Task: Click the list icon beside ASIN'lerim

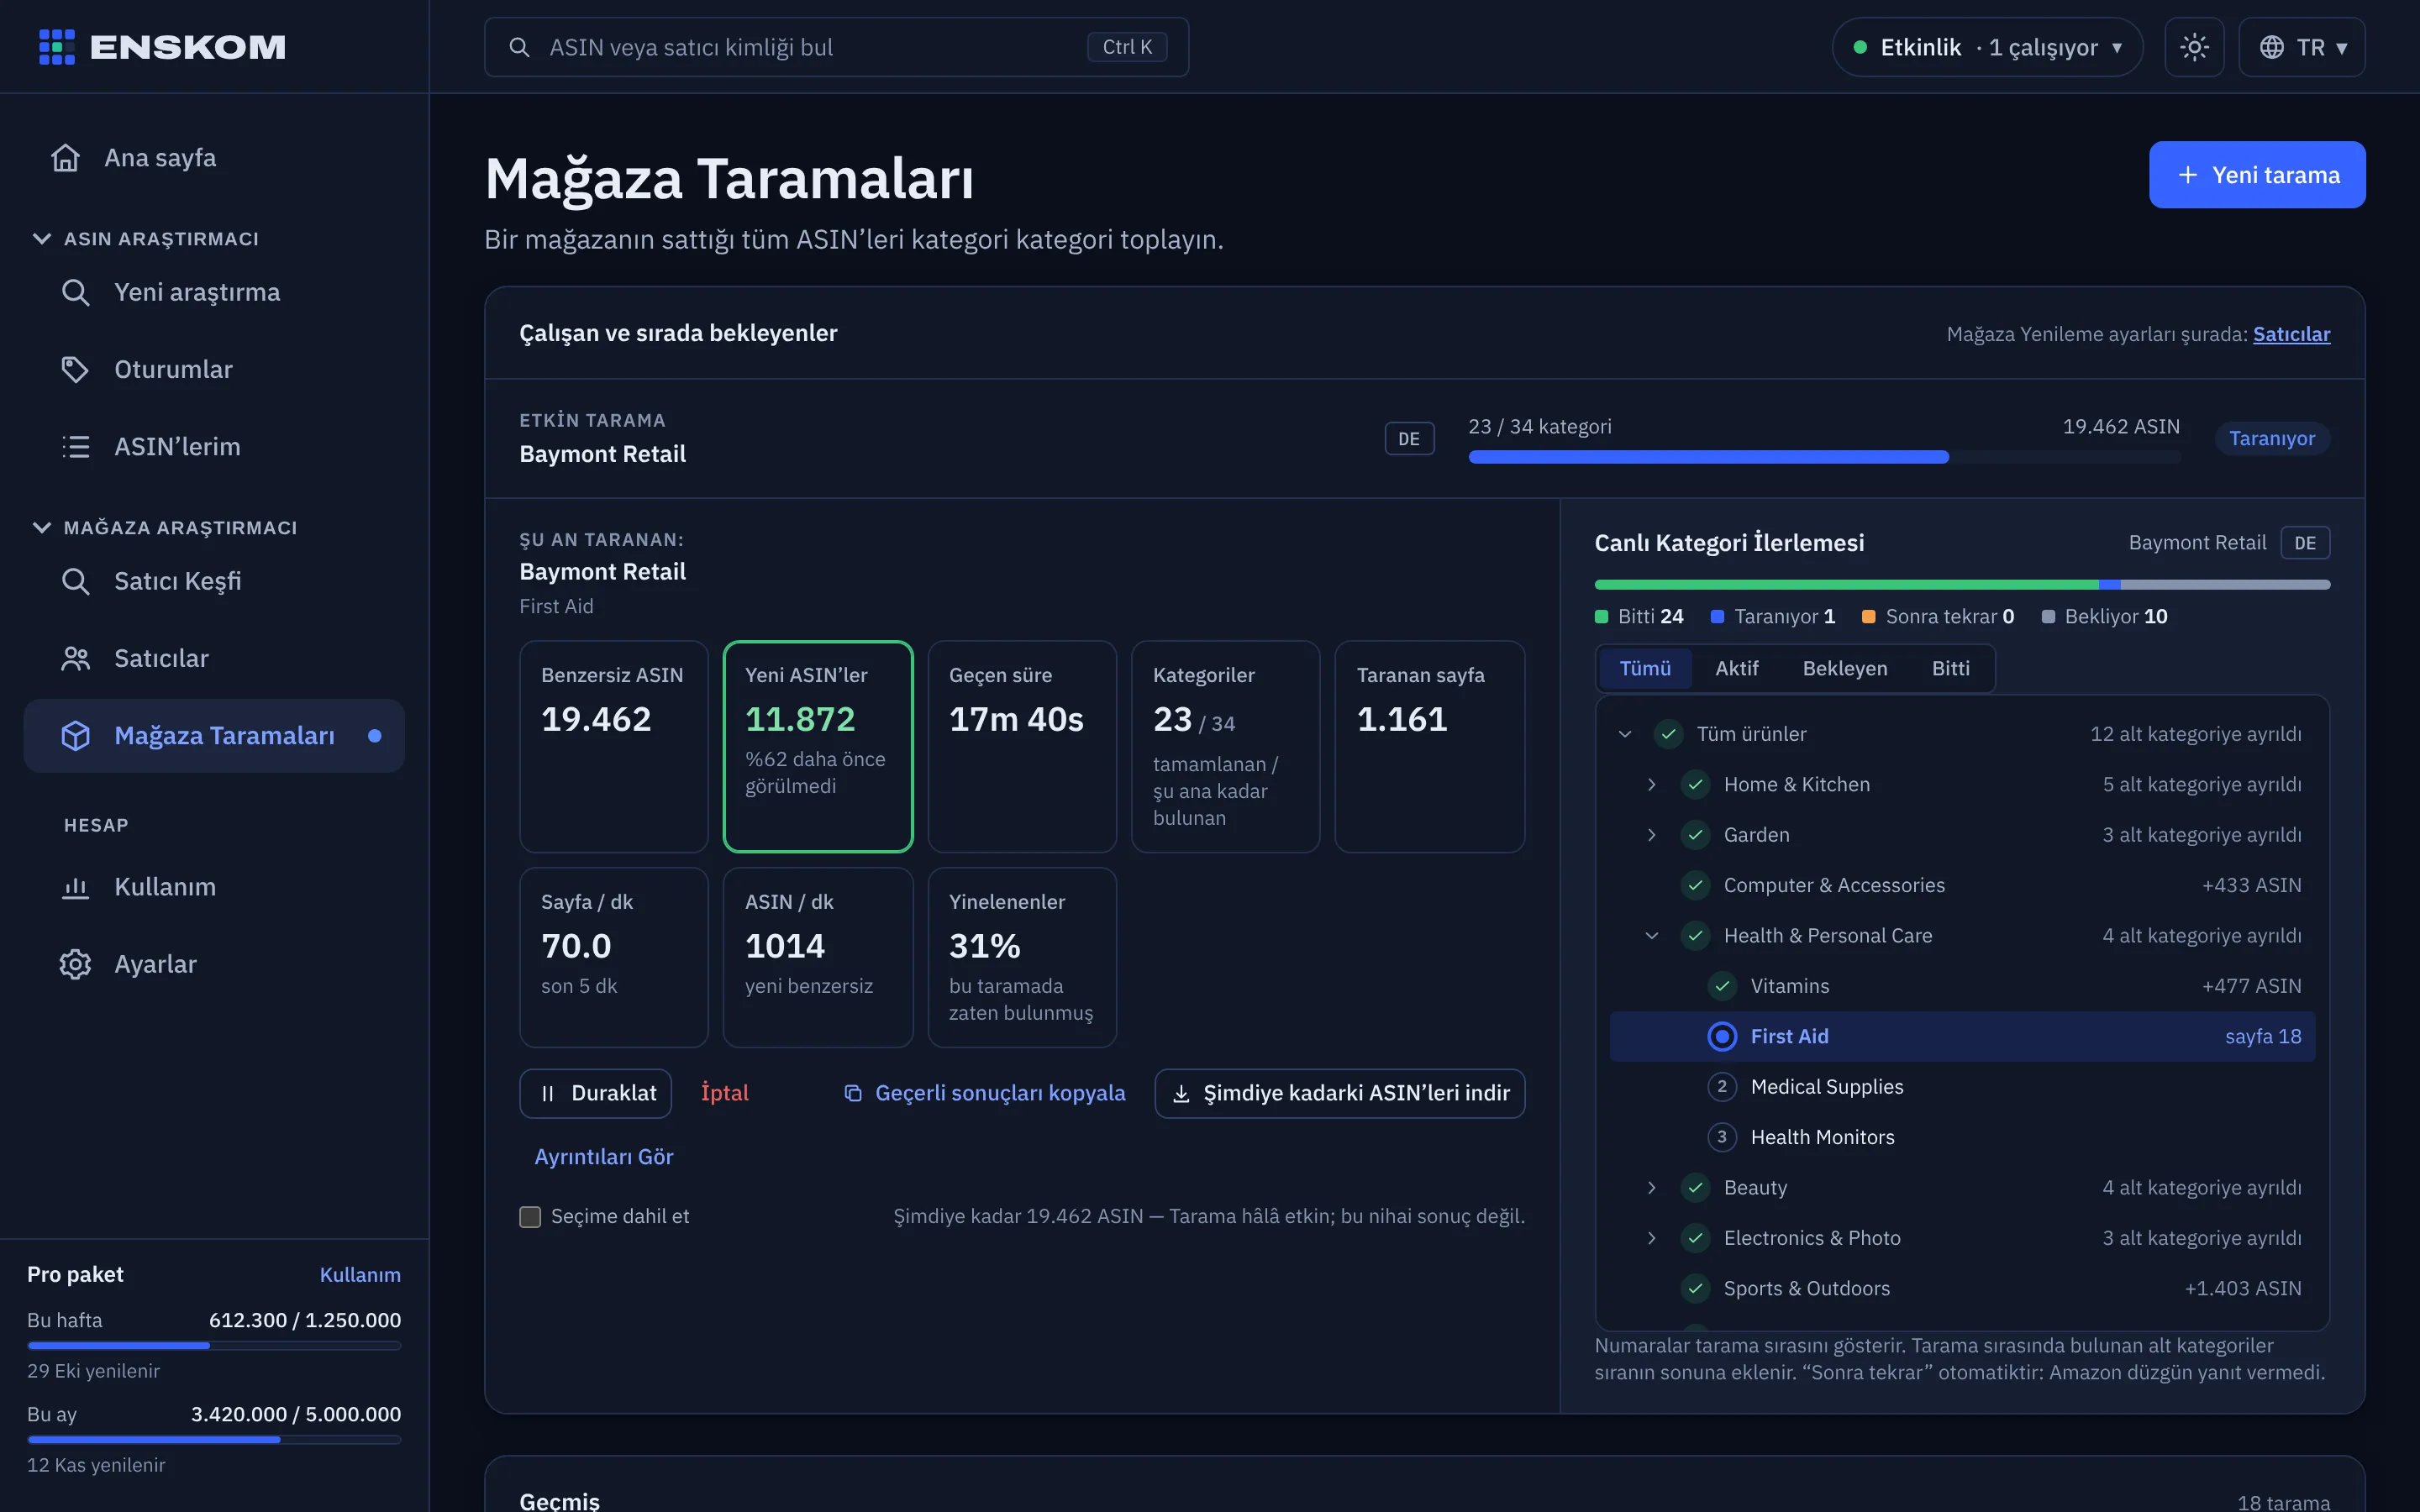Action: [x=76, y=446]
